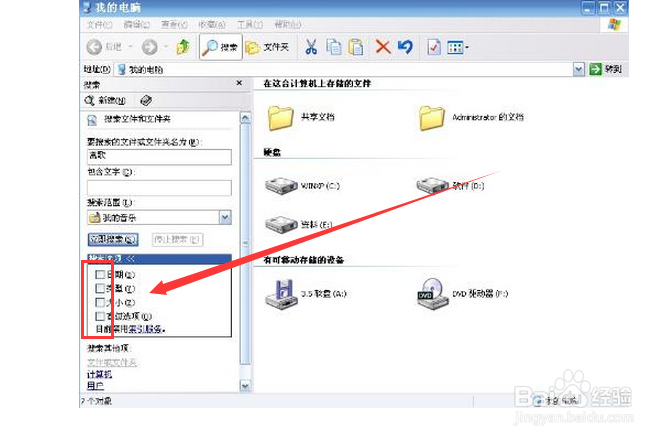Click the blue Undo arrow icon
The width and height of the screenshot is (670, 441).
click(405, 47)
